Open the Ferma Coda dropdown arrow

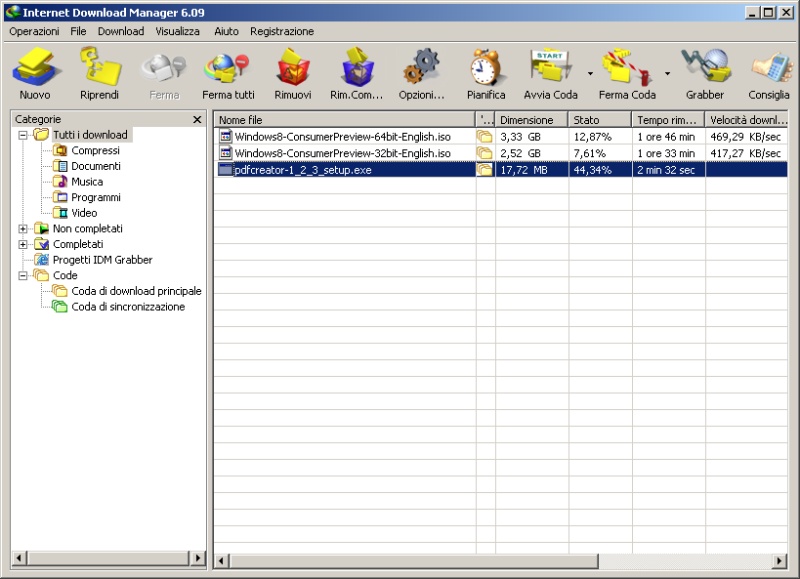pos(667,74)
